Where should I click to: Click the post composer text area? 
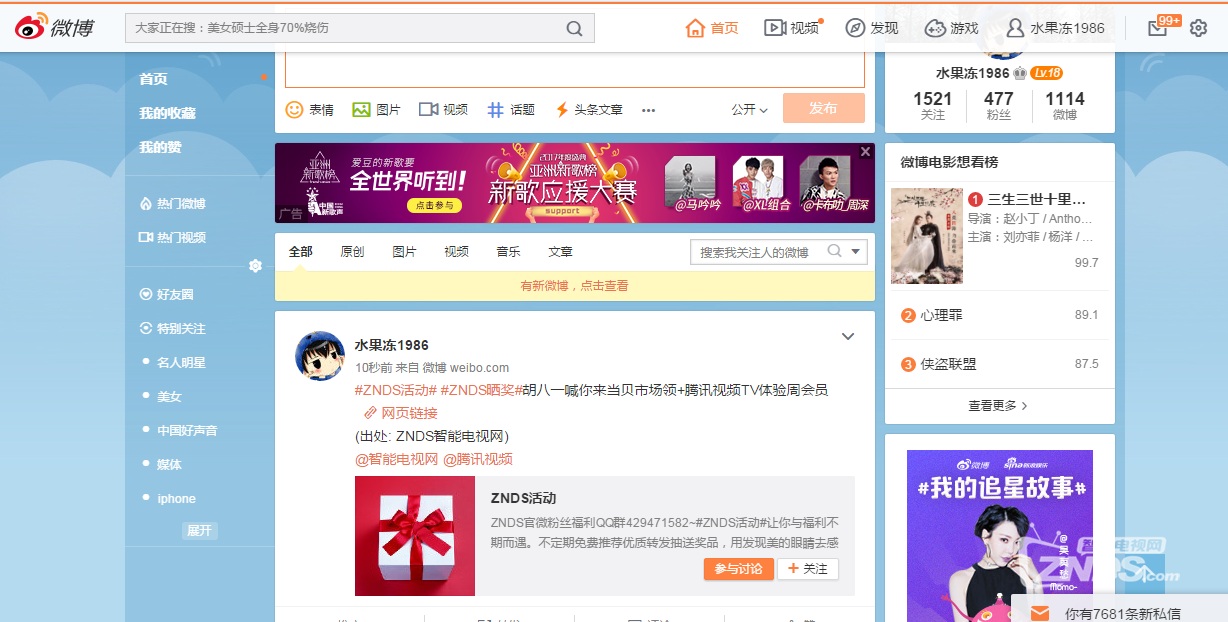tap(575, 69)
